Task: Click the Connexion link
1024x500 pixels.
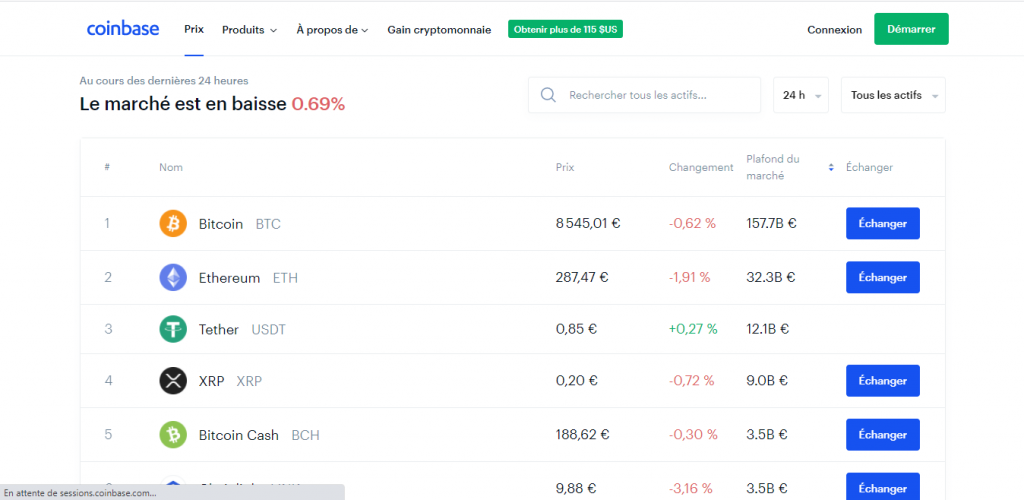Action: pos(835,30)
